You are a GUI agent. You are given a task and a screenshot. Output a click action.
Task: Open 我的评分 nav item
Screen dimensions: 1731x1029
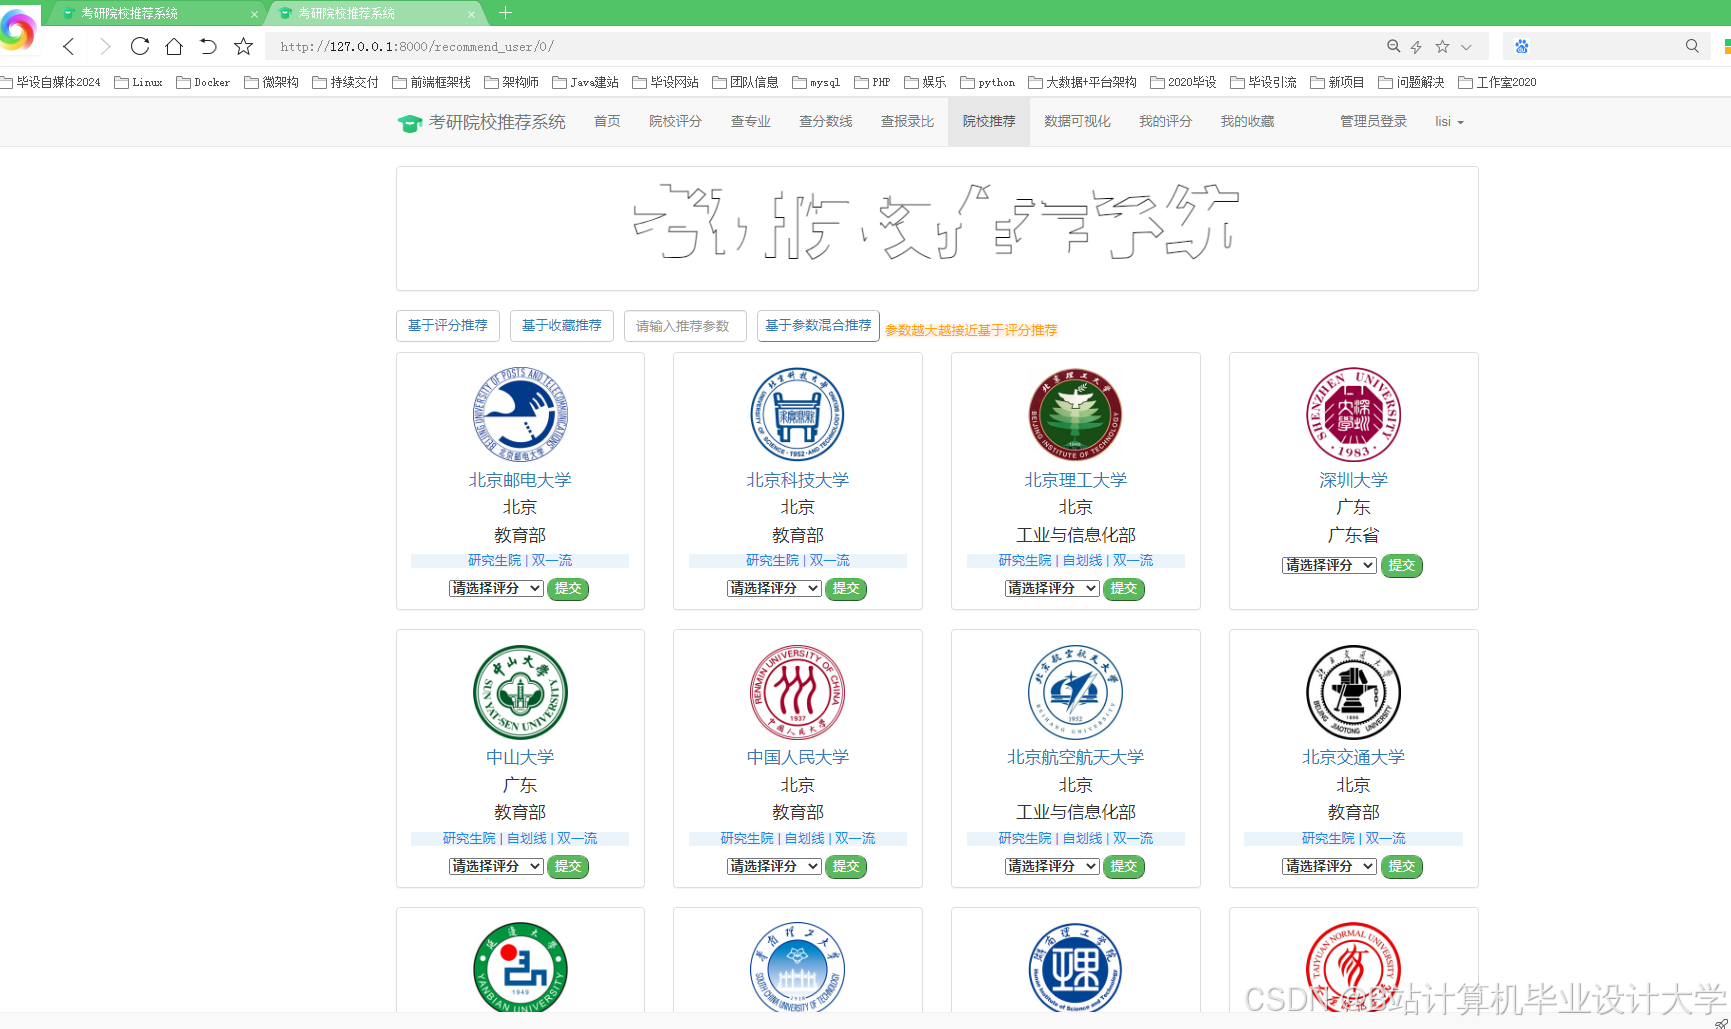point(1165,122)
